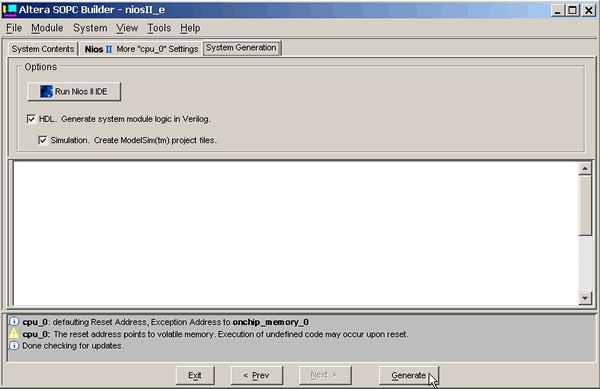The width and height of the screenshot is (600, 389).
Task: Click the yellow warning icon for cpu_0
Action: tap(14, 334)
